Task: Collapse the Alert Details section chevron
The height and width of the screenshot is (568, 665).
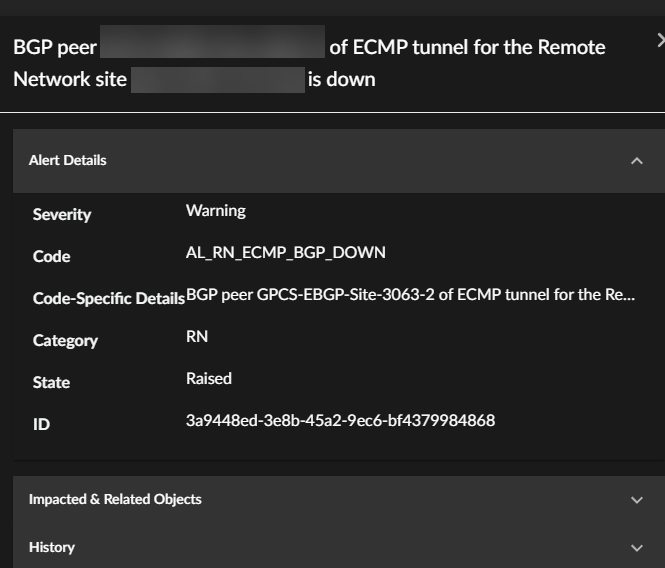Action: 637,161
